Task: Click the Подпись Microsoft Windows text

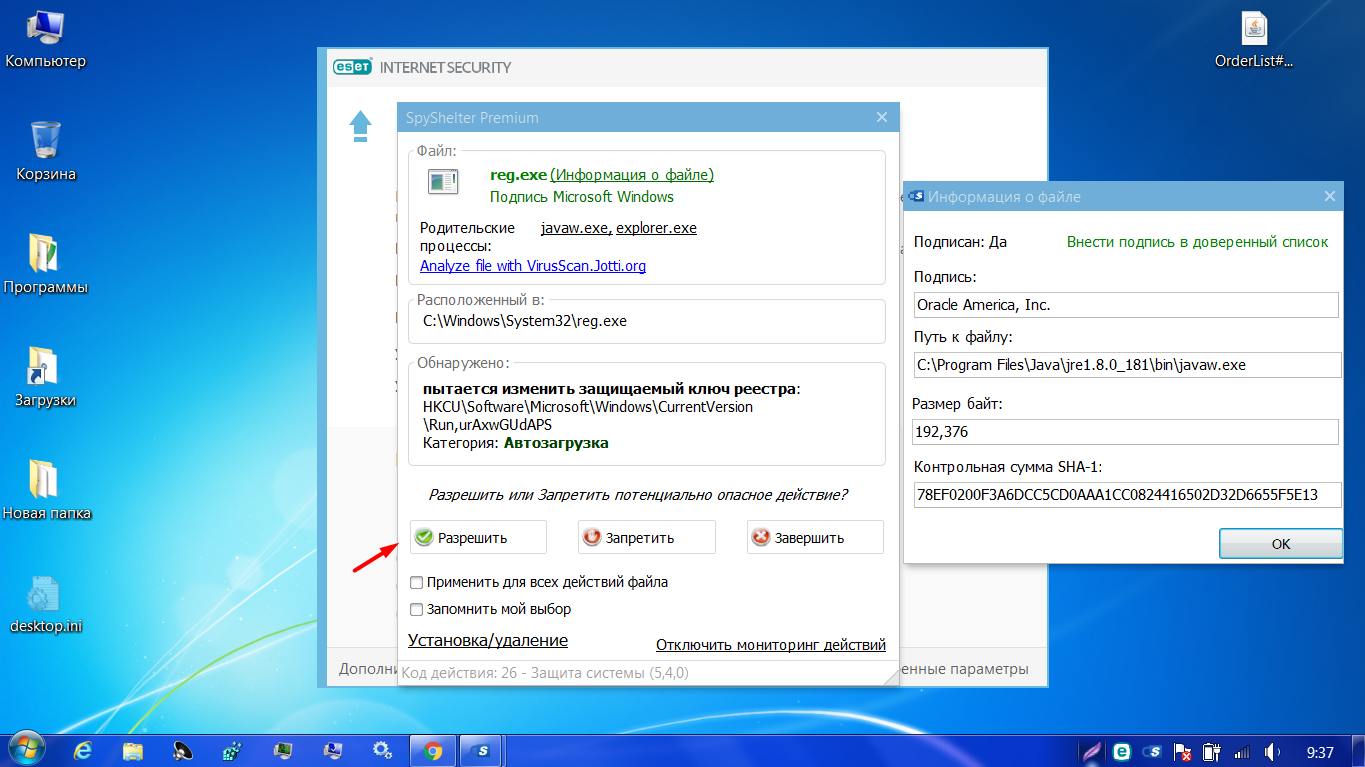Action: coord(582,197)
